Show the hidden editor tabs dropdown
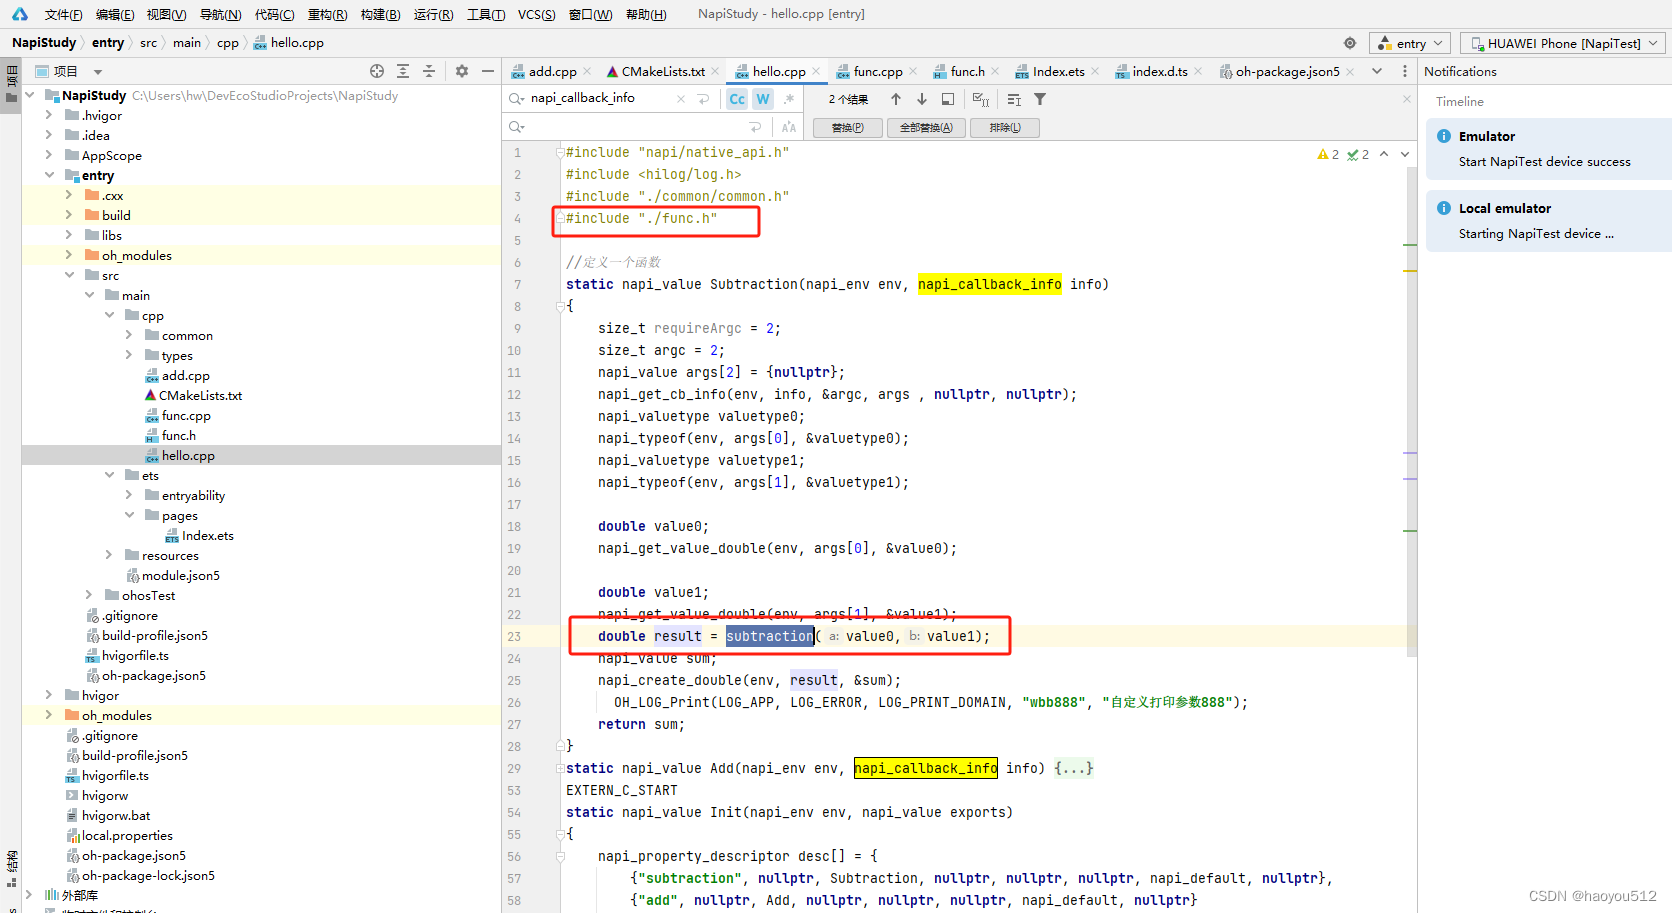The width and height of the screenshot is (1672, 913). (x=1377, y=71)
